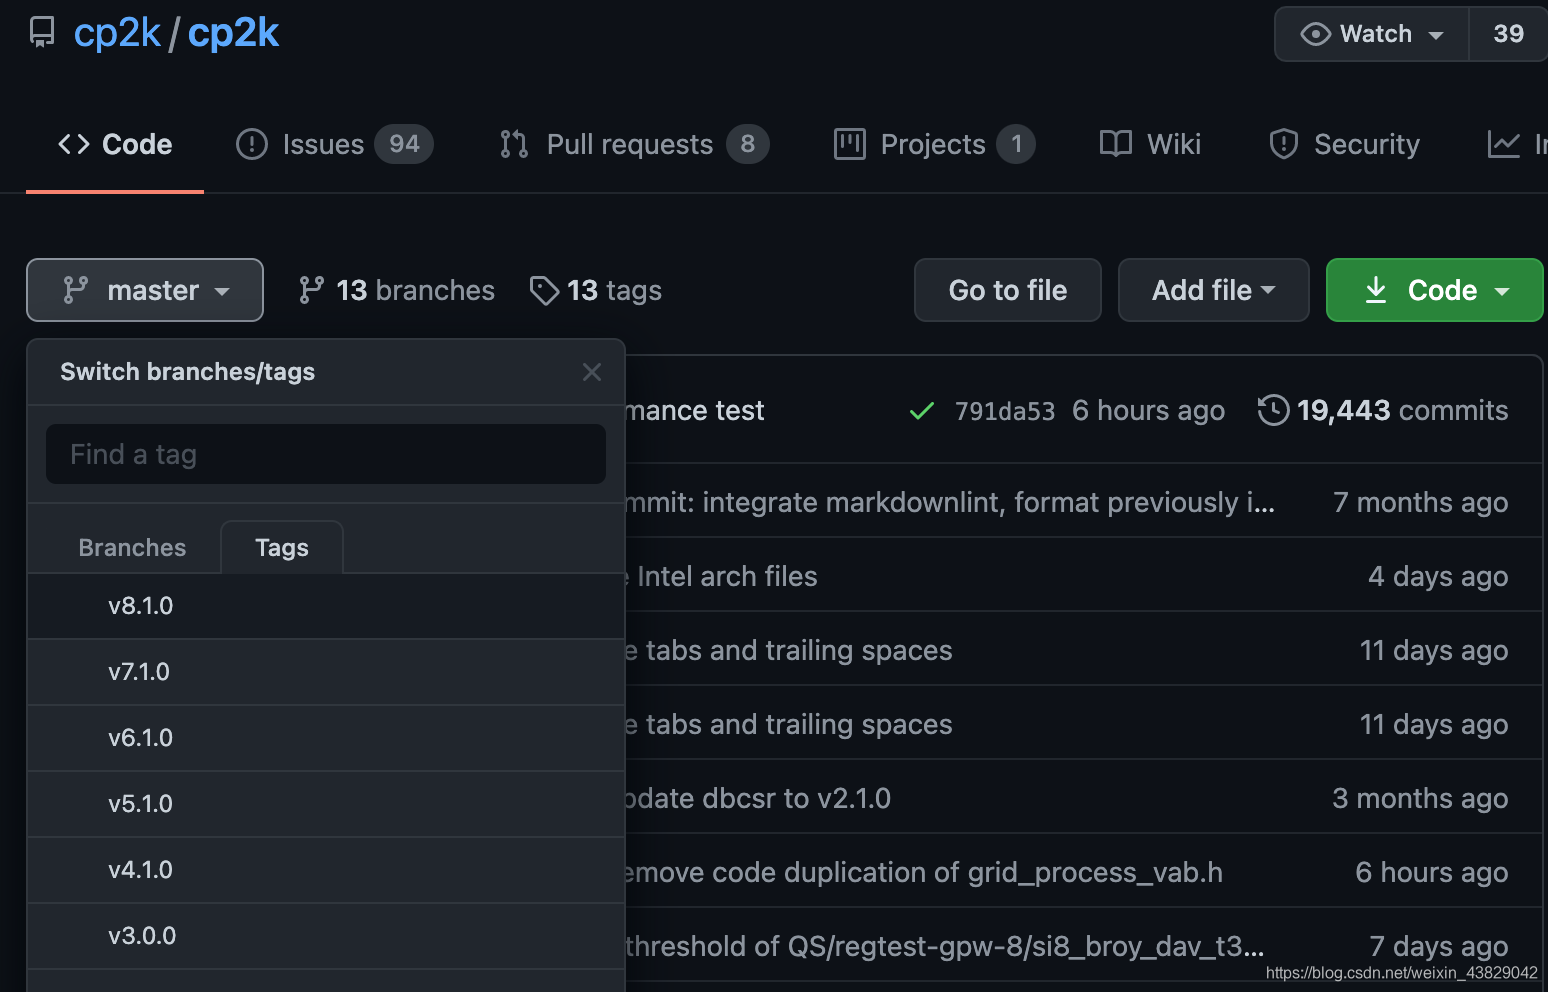The width and height of the screenshot is (1548, 992).
Task: Click the Pull requests count badge 8
Action: 747,144
